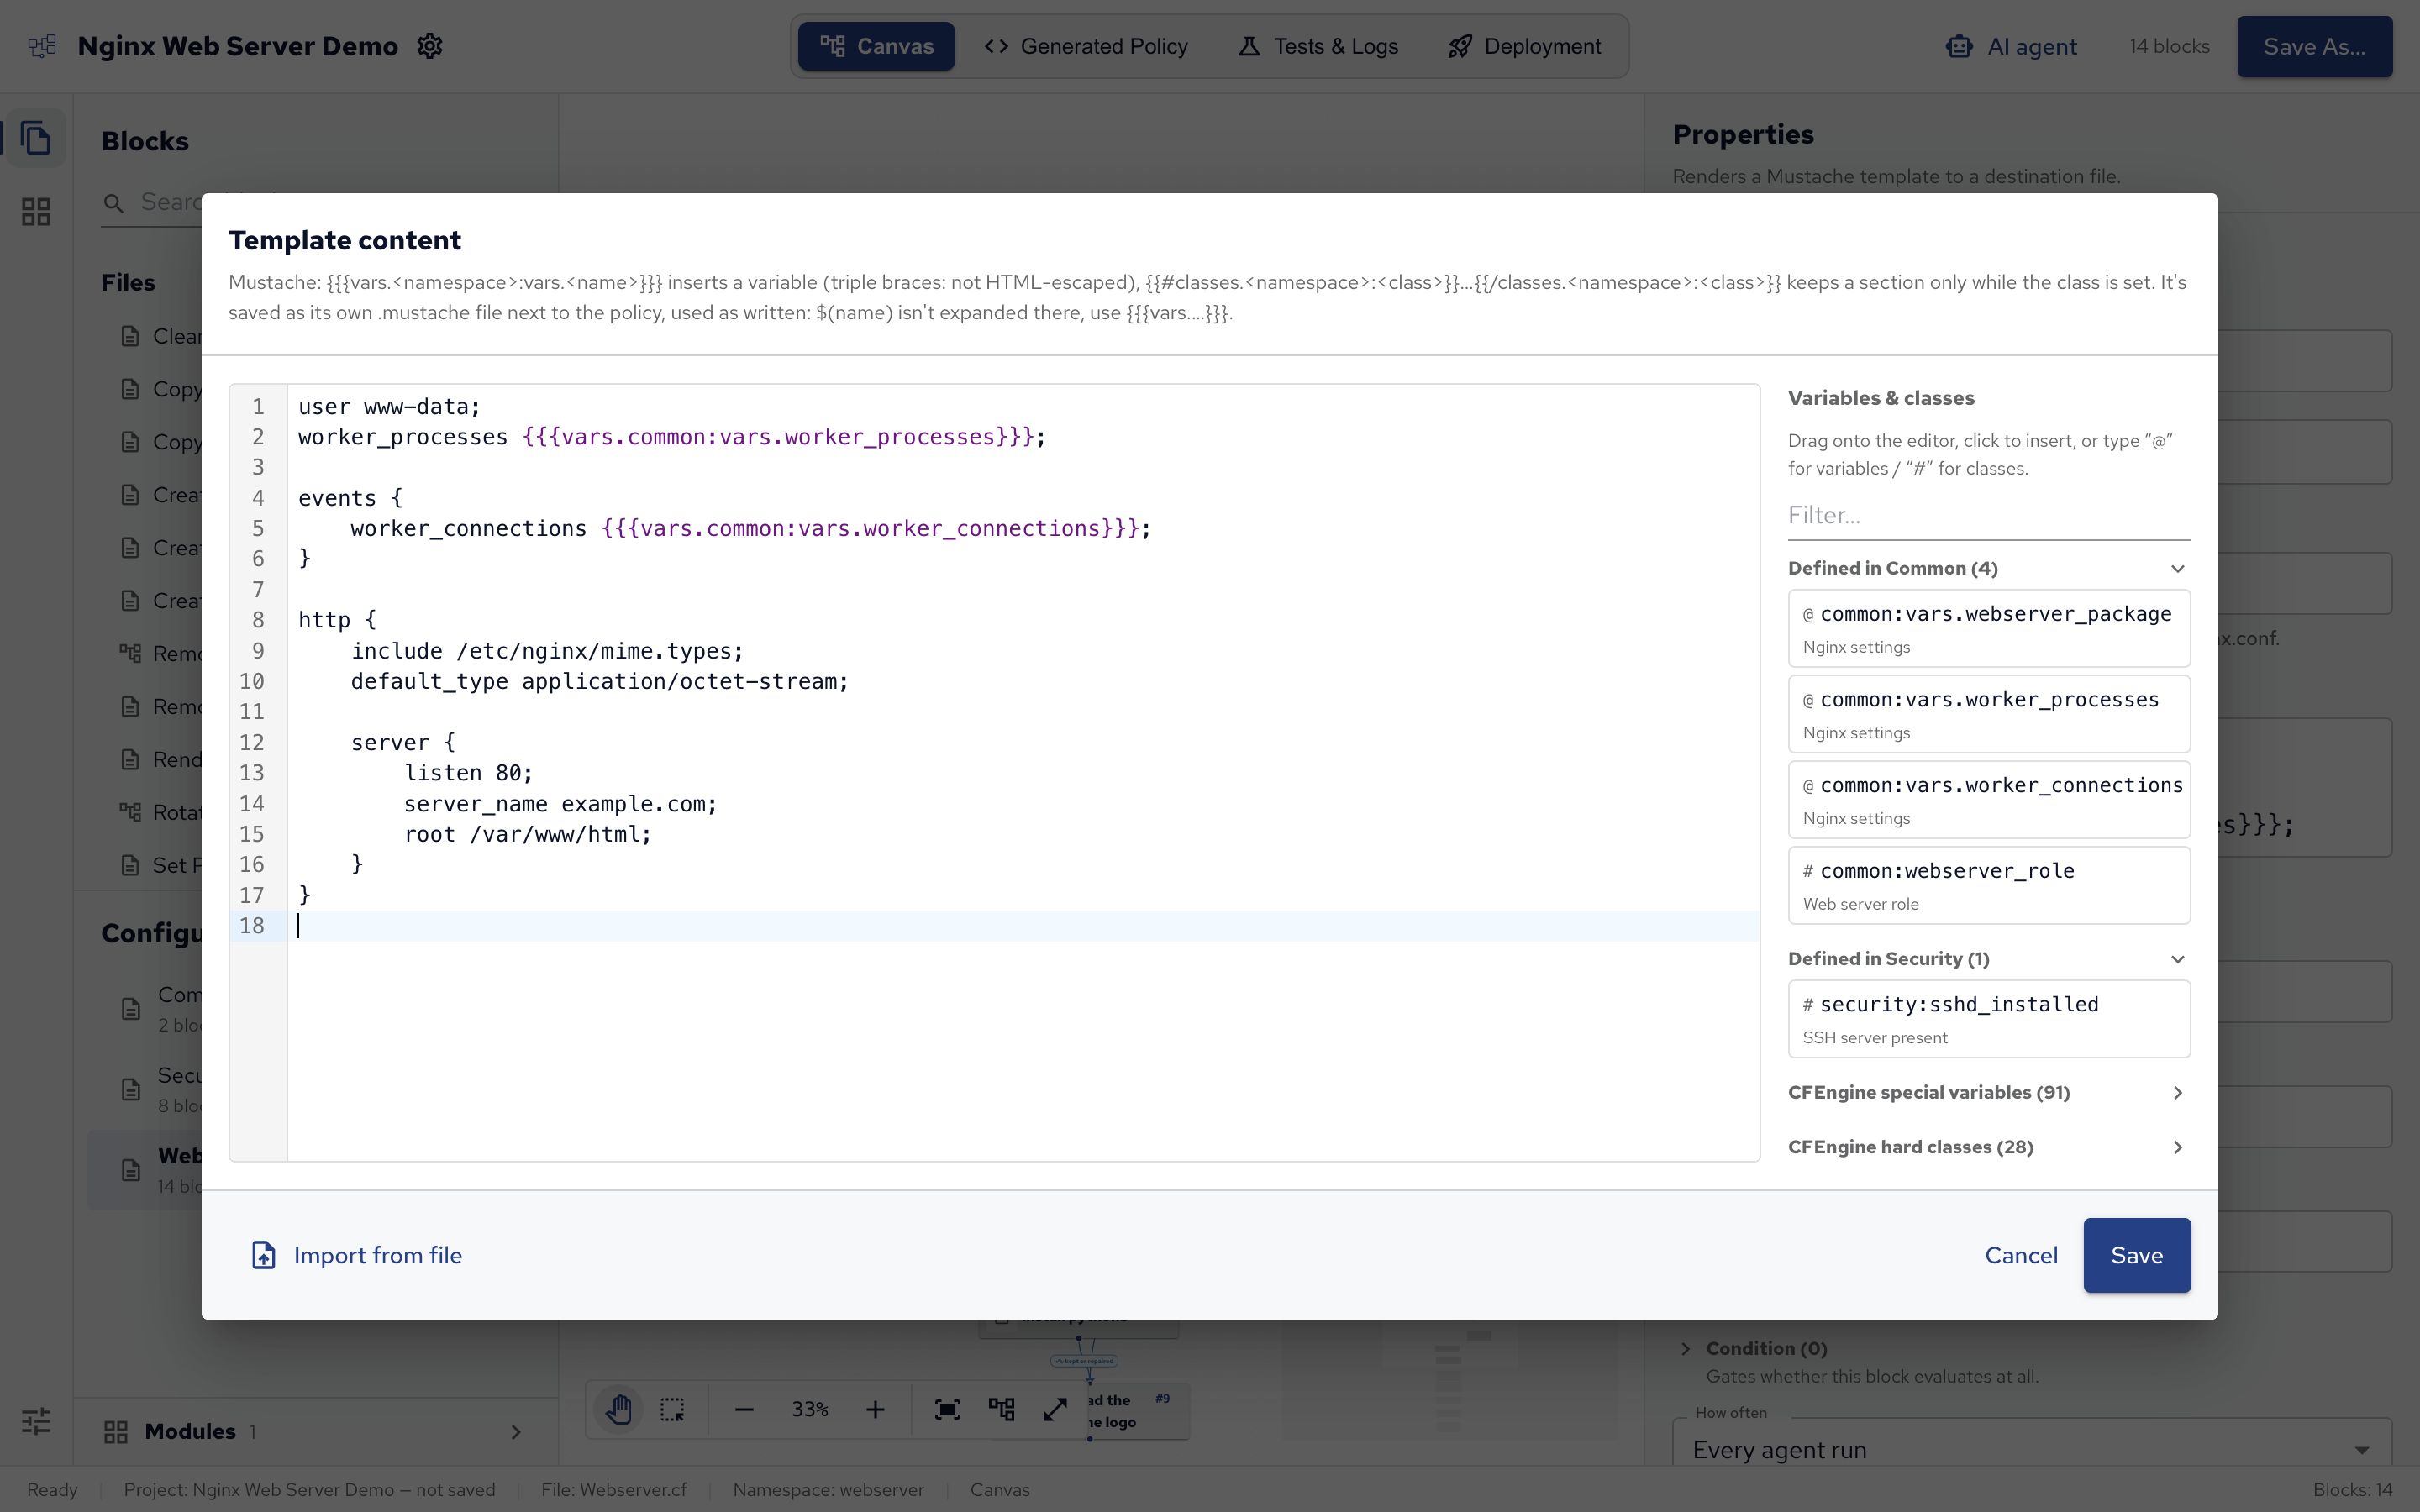Viewport: 2420px width, 1512px height.
Task: Insert common:vars.webserver_package variable
Action: [1988, 628]
